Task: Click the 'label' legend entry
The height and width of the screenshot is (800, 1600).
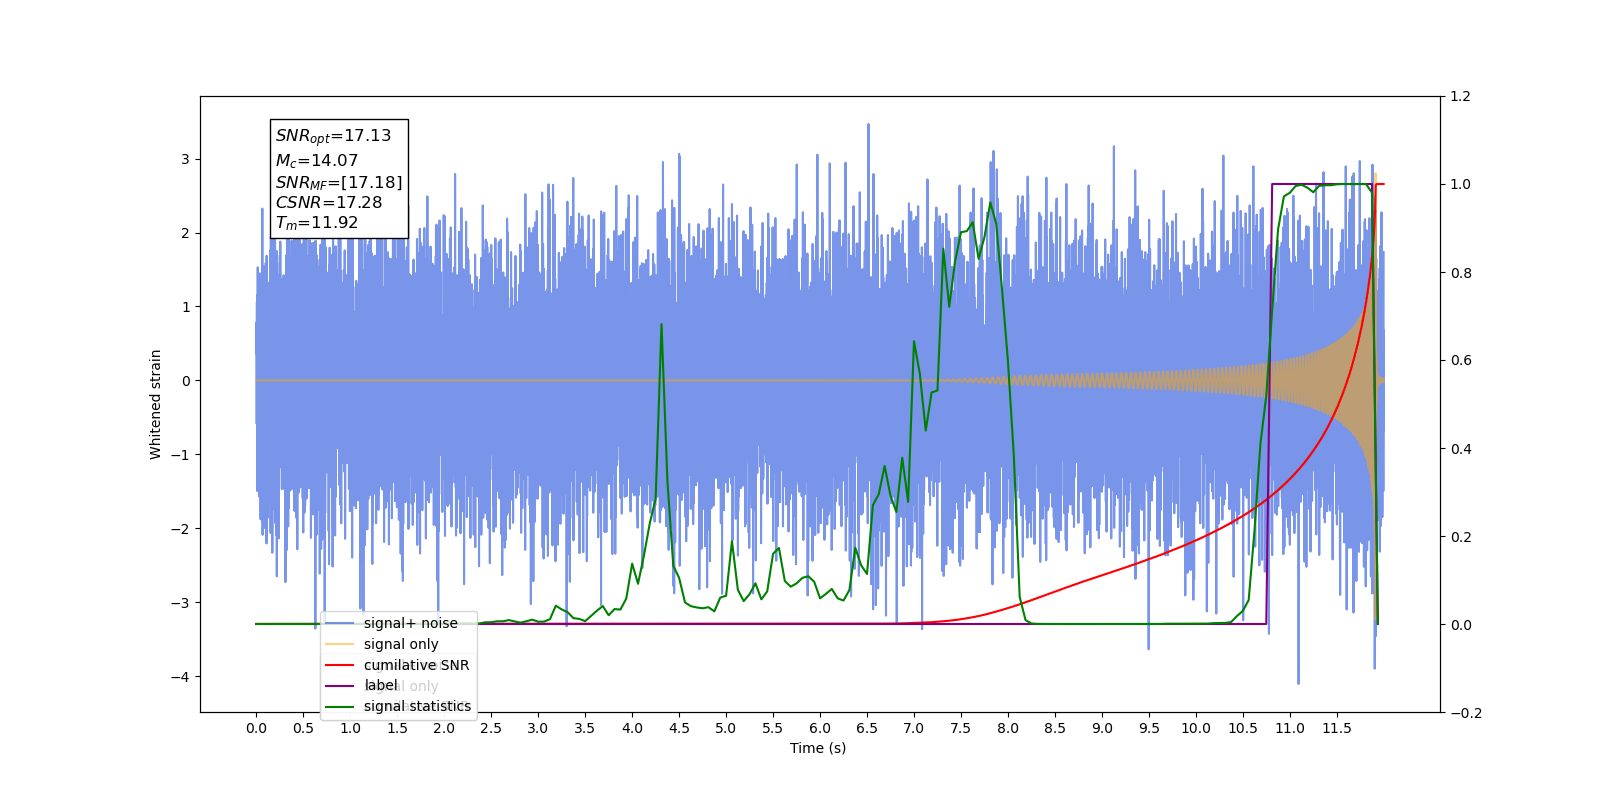Action: pyautogui.click(x=380, y=685)
